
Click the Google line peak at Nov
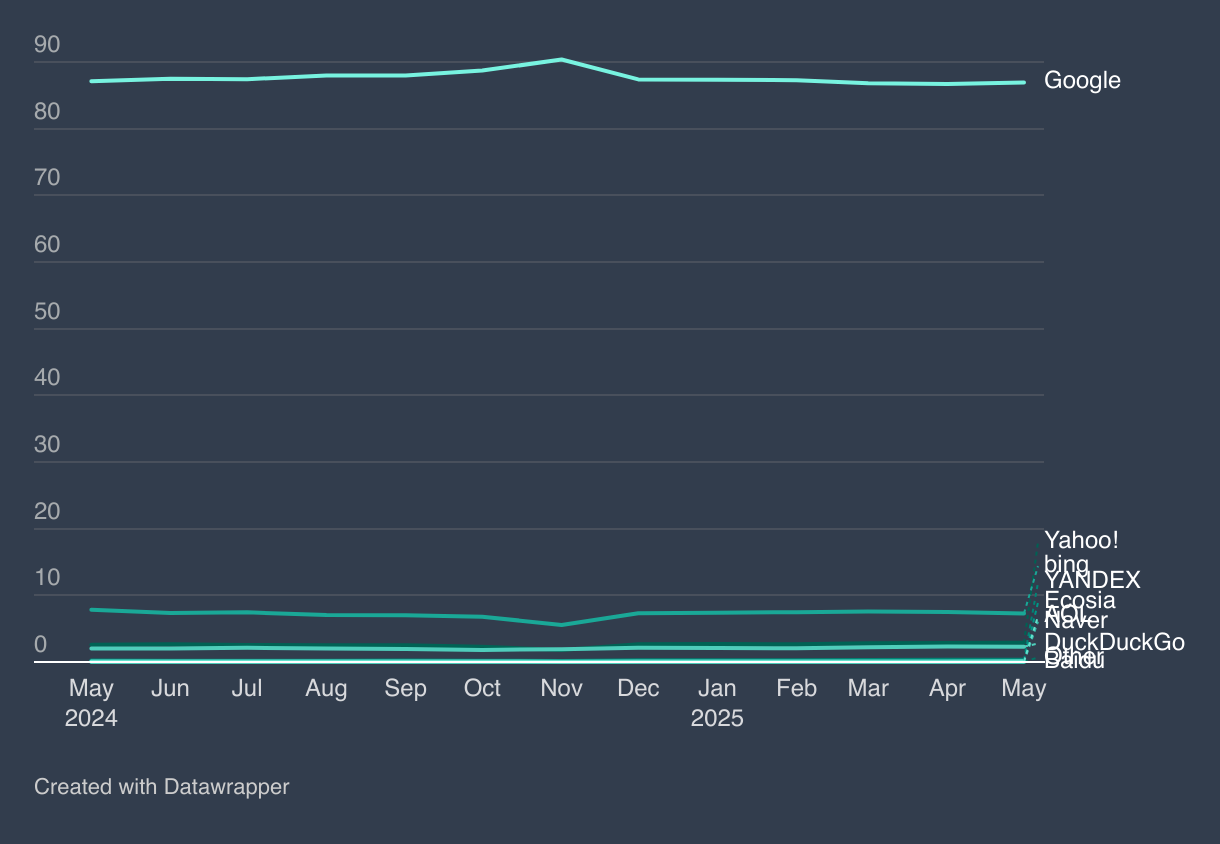pos(561,60)
